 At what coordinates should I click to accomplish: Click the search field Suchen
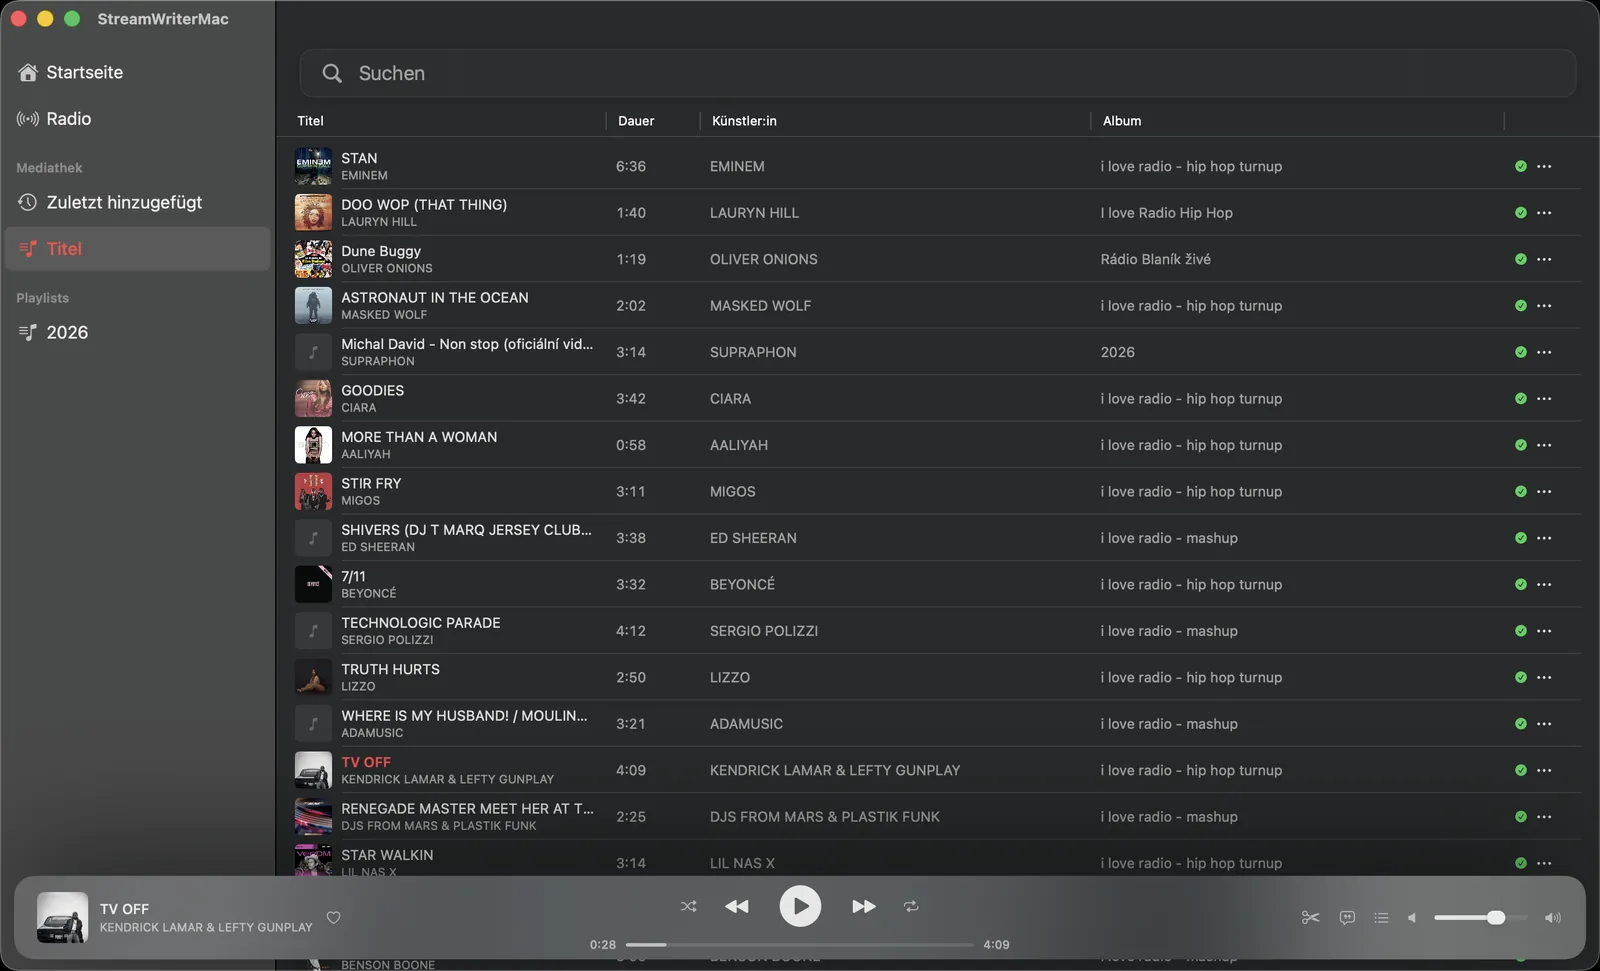click(x=938, y=73)
